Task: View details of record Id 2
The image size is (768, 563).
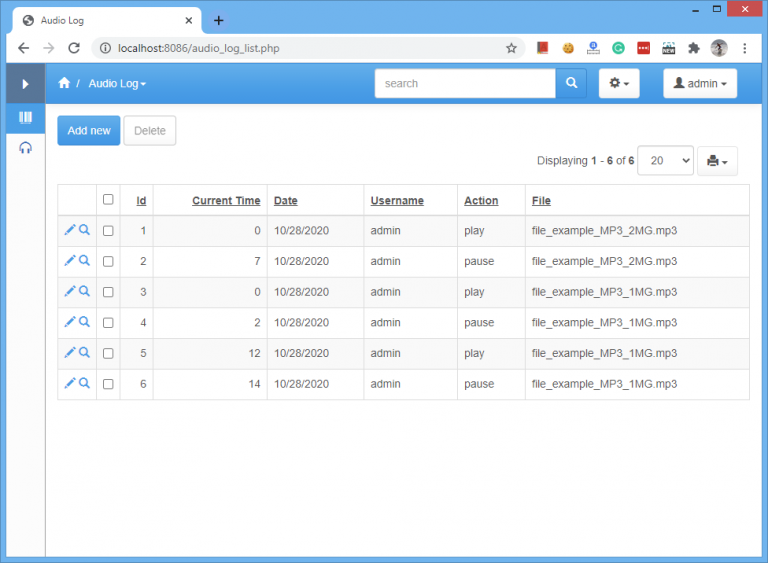Action: [85, 261]
